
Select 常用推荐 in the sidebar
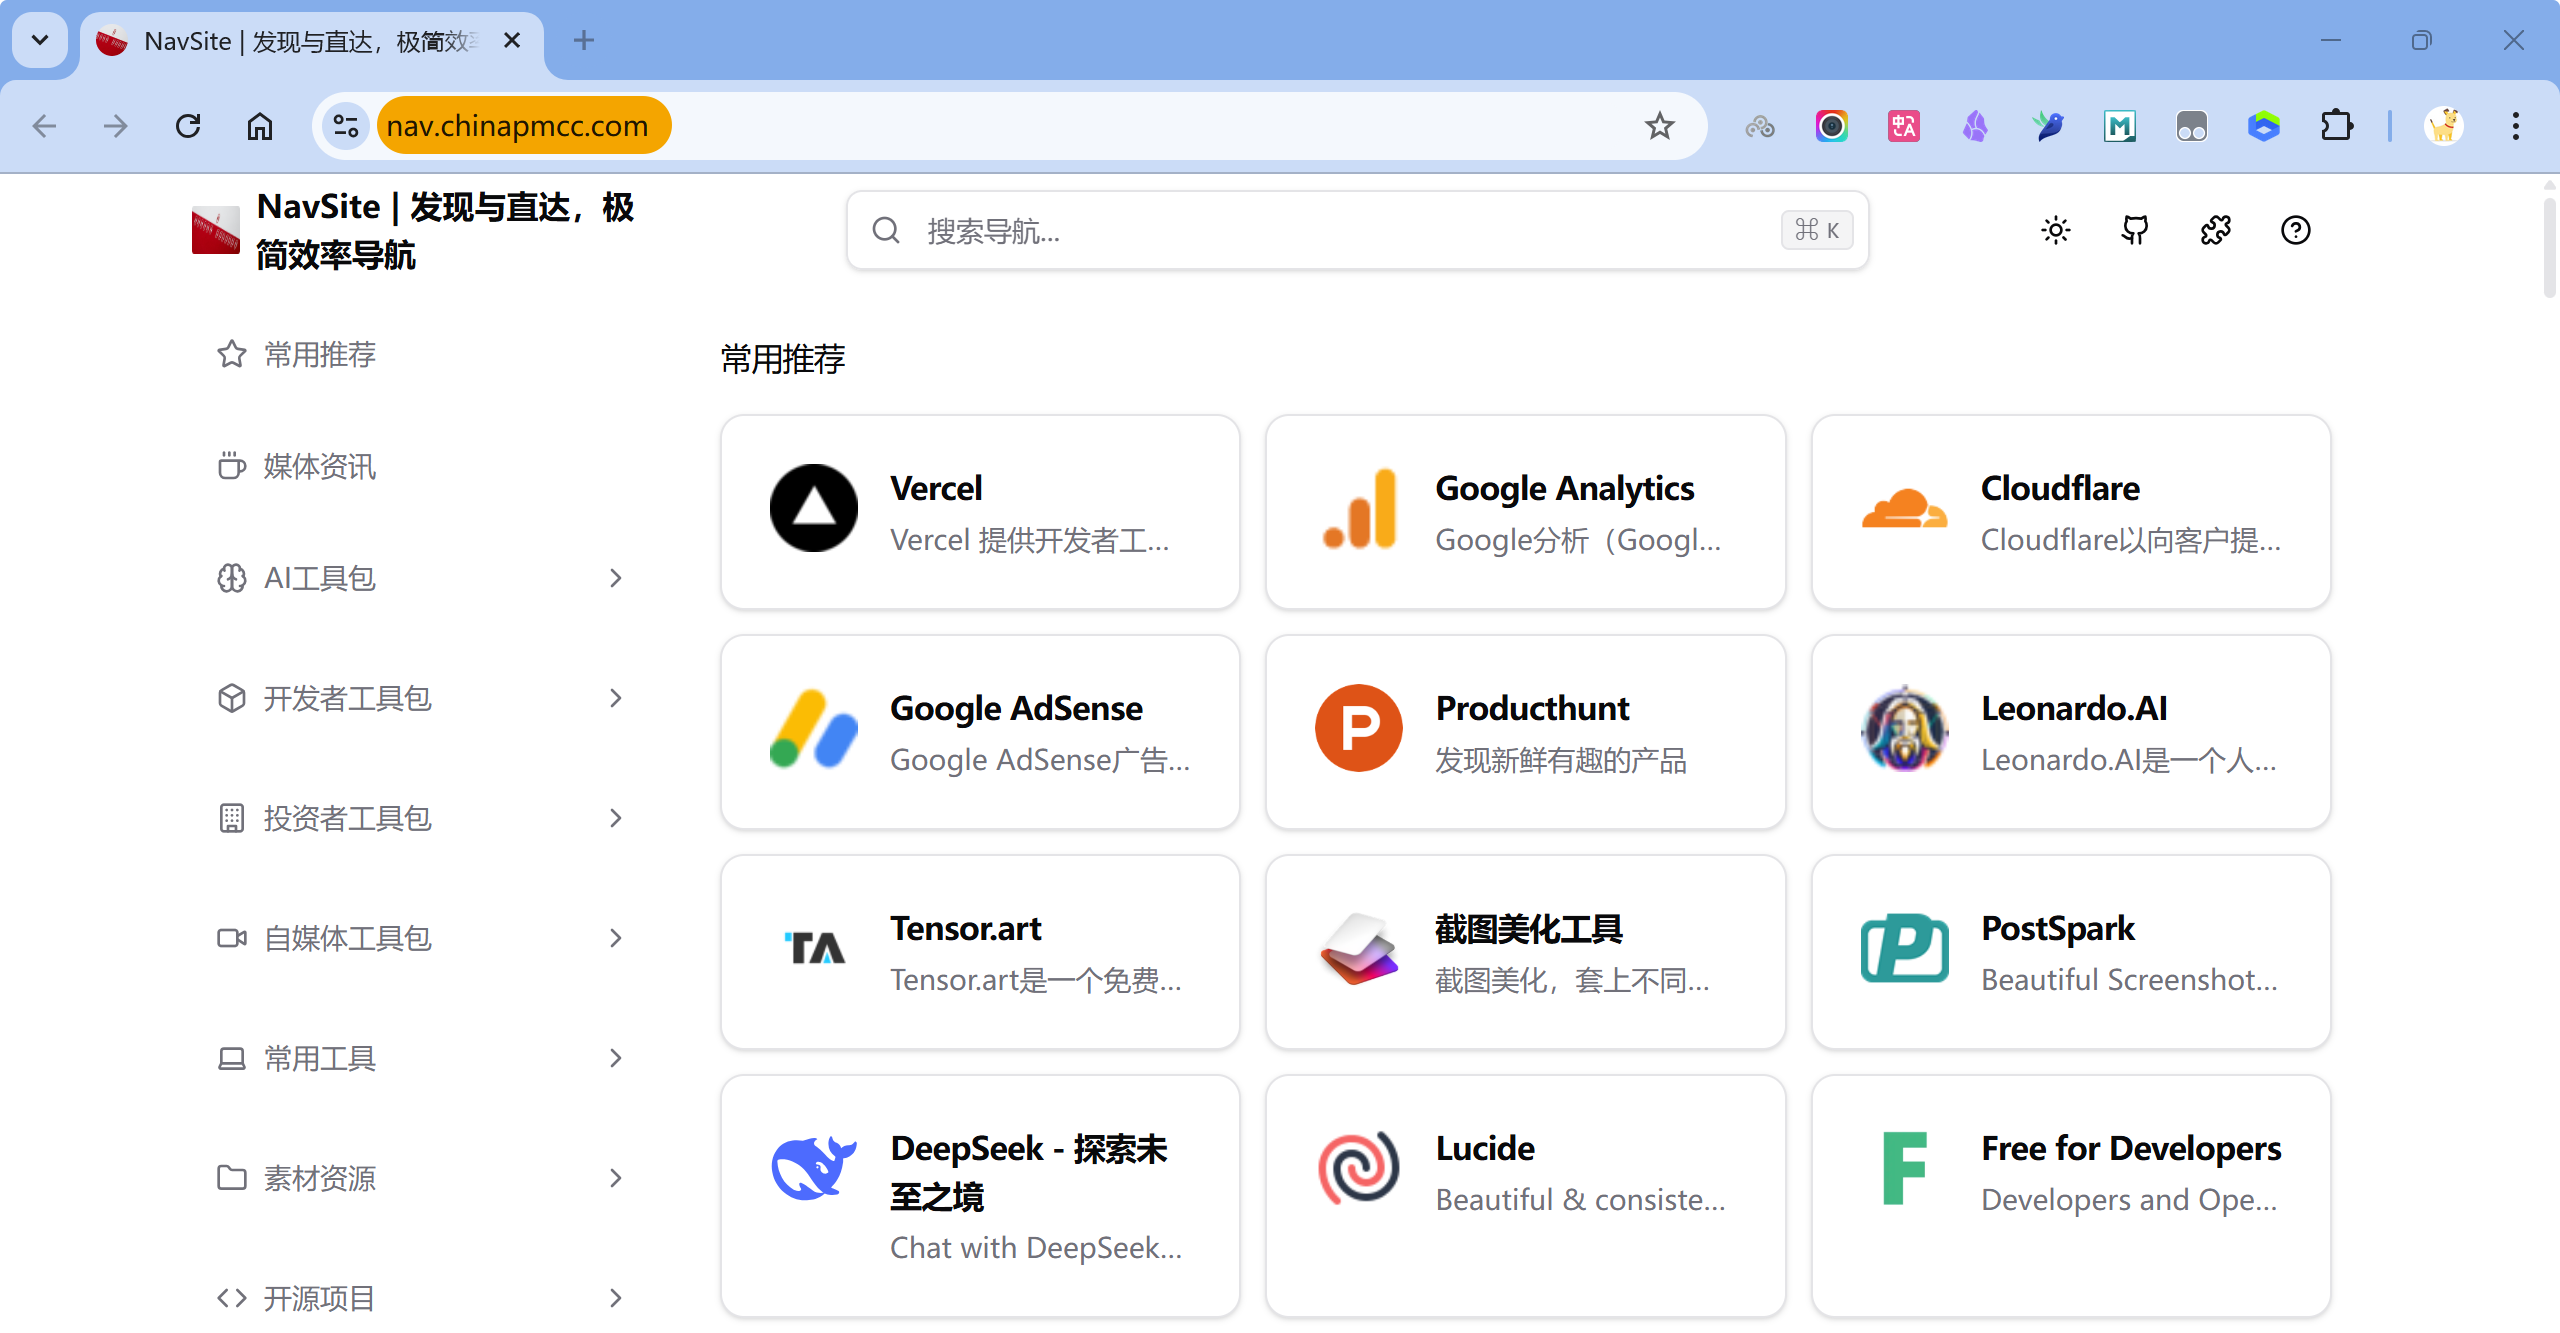(x=320, y=354)
